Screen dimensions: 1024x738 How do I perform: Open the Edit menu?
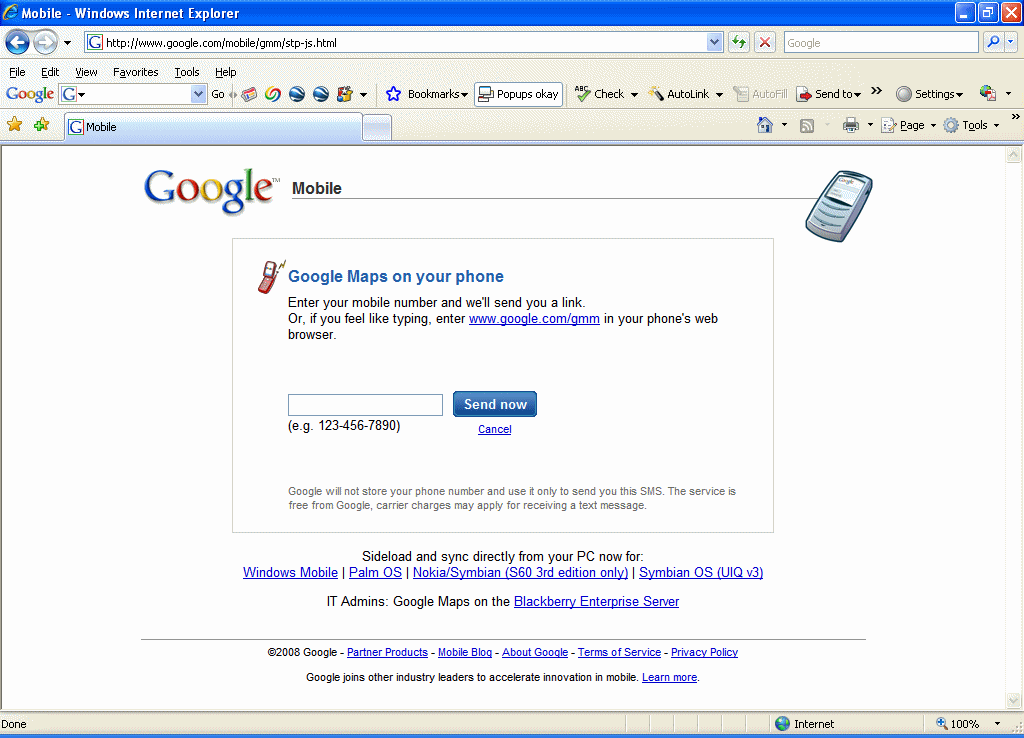tap(50, 72)
